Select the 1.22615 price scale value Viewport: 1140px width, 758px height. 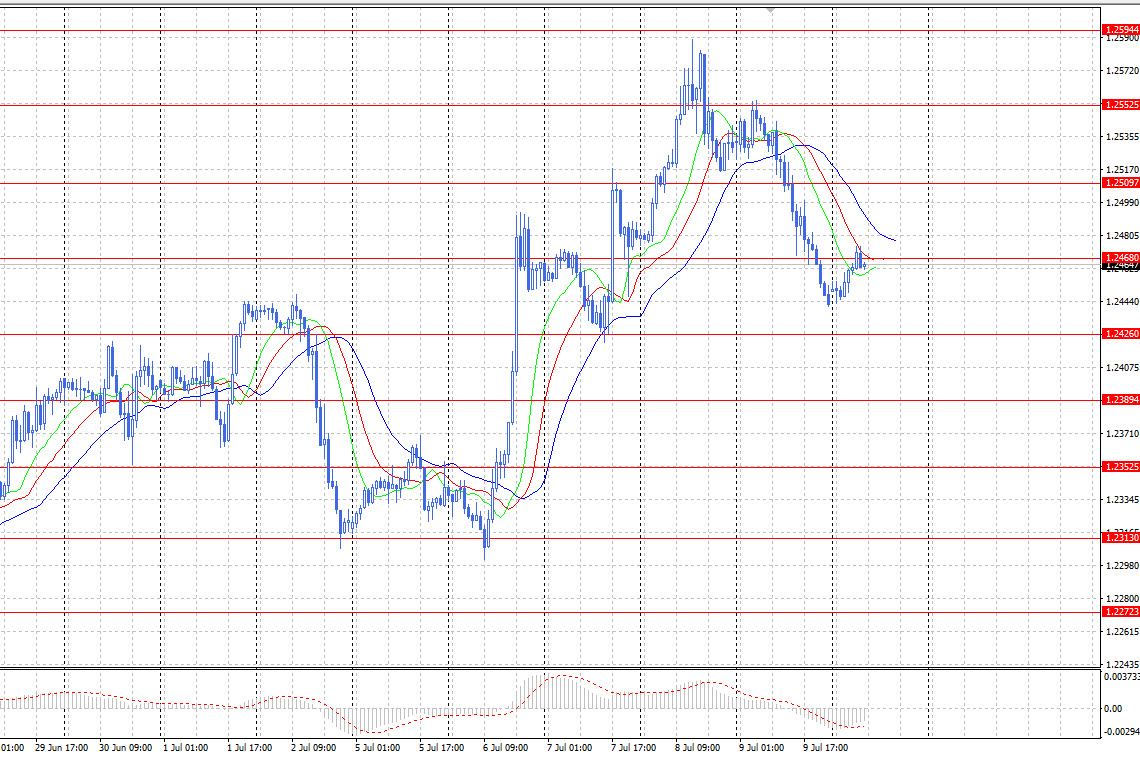pos(1122,632)
